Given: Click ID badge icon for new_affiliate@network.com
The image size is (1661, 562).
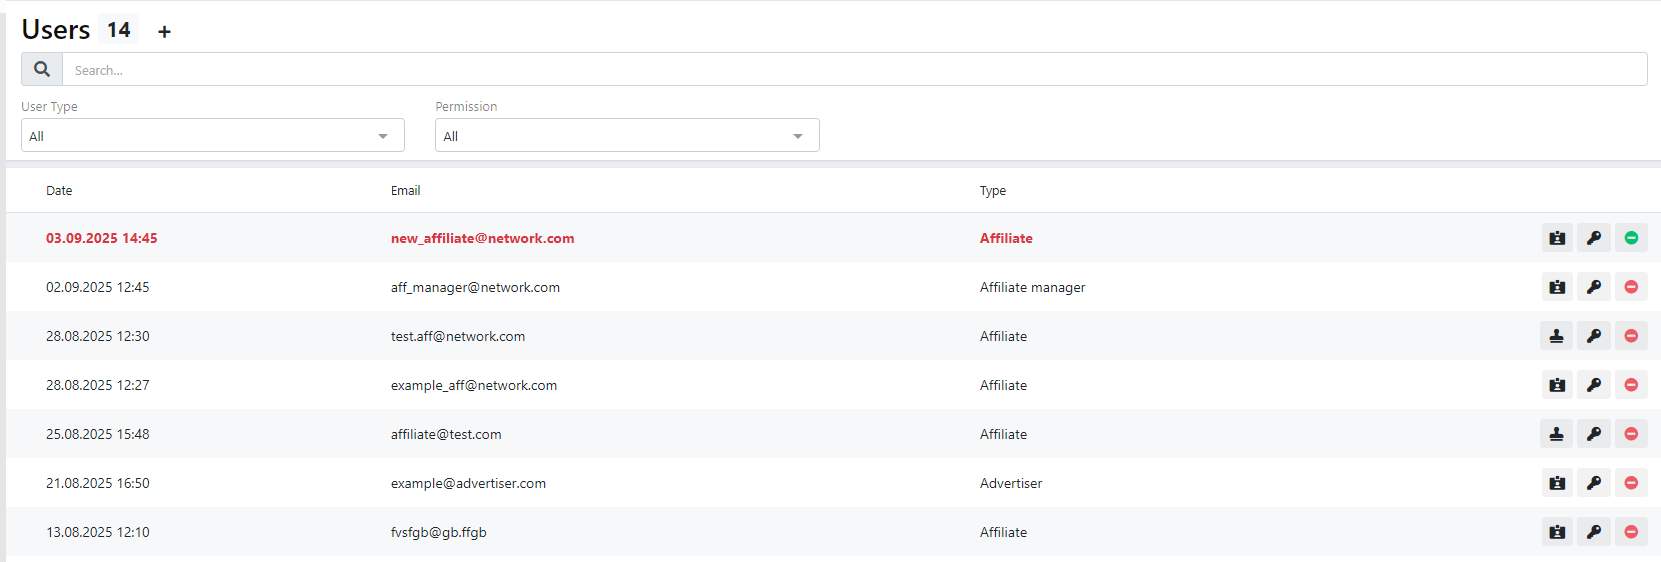Looking at the screenshot, I should point(1557,238).
